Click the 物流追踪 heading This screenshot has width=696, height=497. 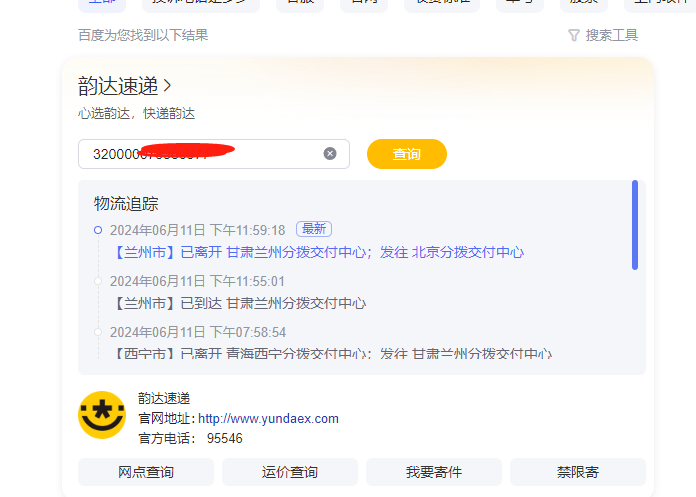pos(126,204)
